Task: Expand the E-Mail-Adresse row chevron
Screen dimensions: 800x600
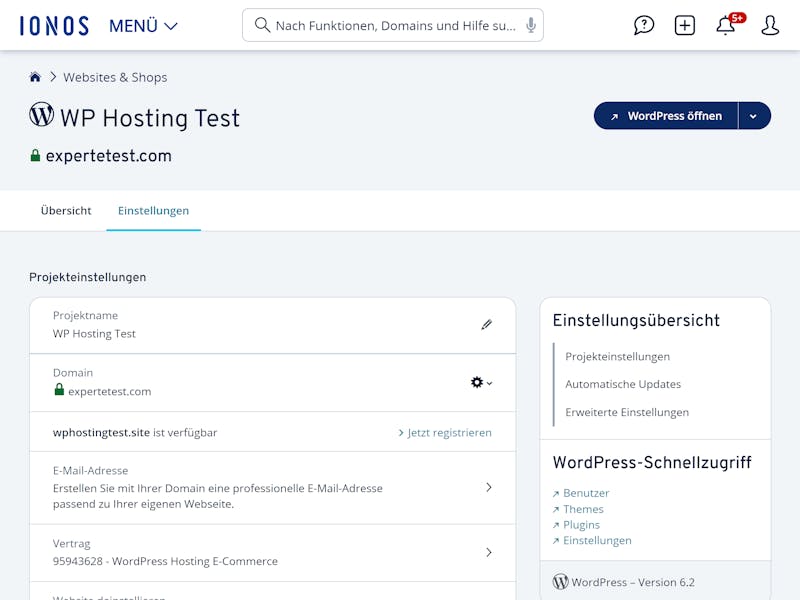Action: [489, 488]
